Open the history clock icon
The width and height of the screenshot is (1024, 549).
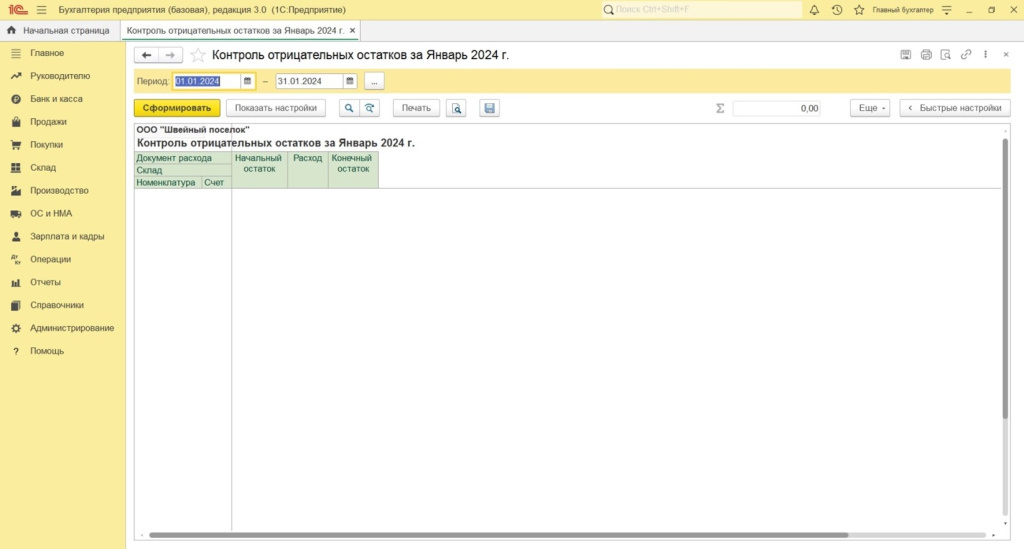(x=837, y=10)
